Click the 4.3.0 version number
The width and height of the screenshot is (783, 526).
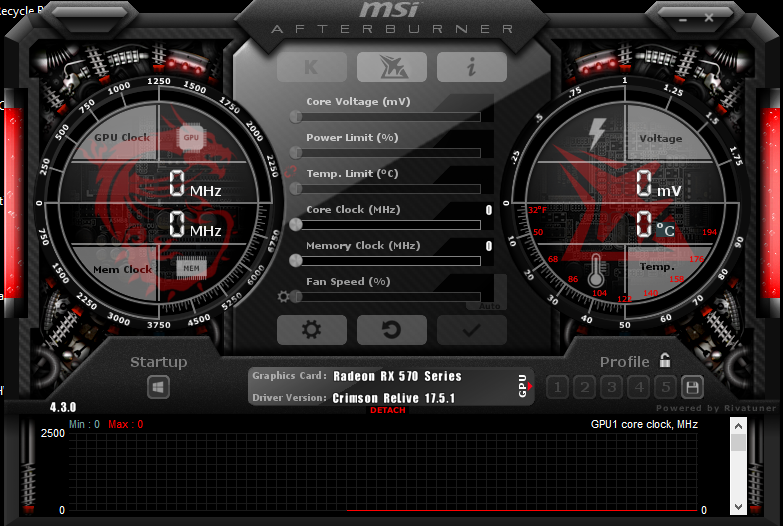coord(63,407)
